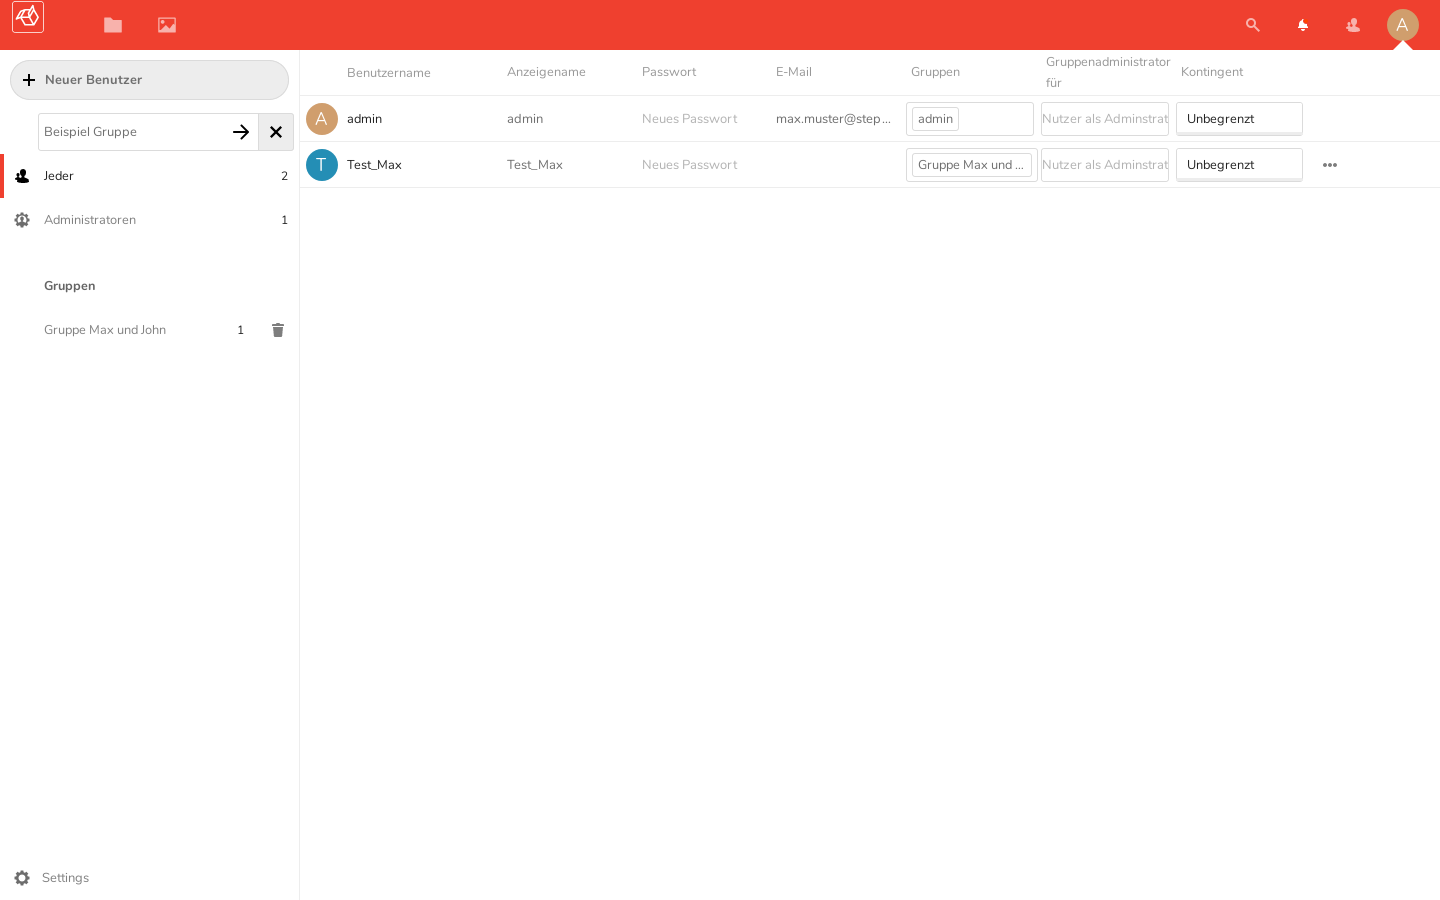
Task: Click the E-Mail column header
Action: point(794,72)
